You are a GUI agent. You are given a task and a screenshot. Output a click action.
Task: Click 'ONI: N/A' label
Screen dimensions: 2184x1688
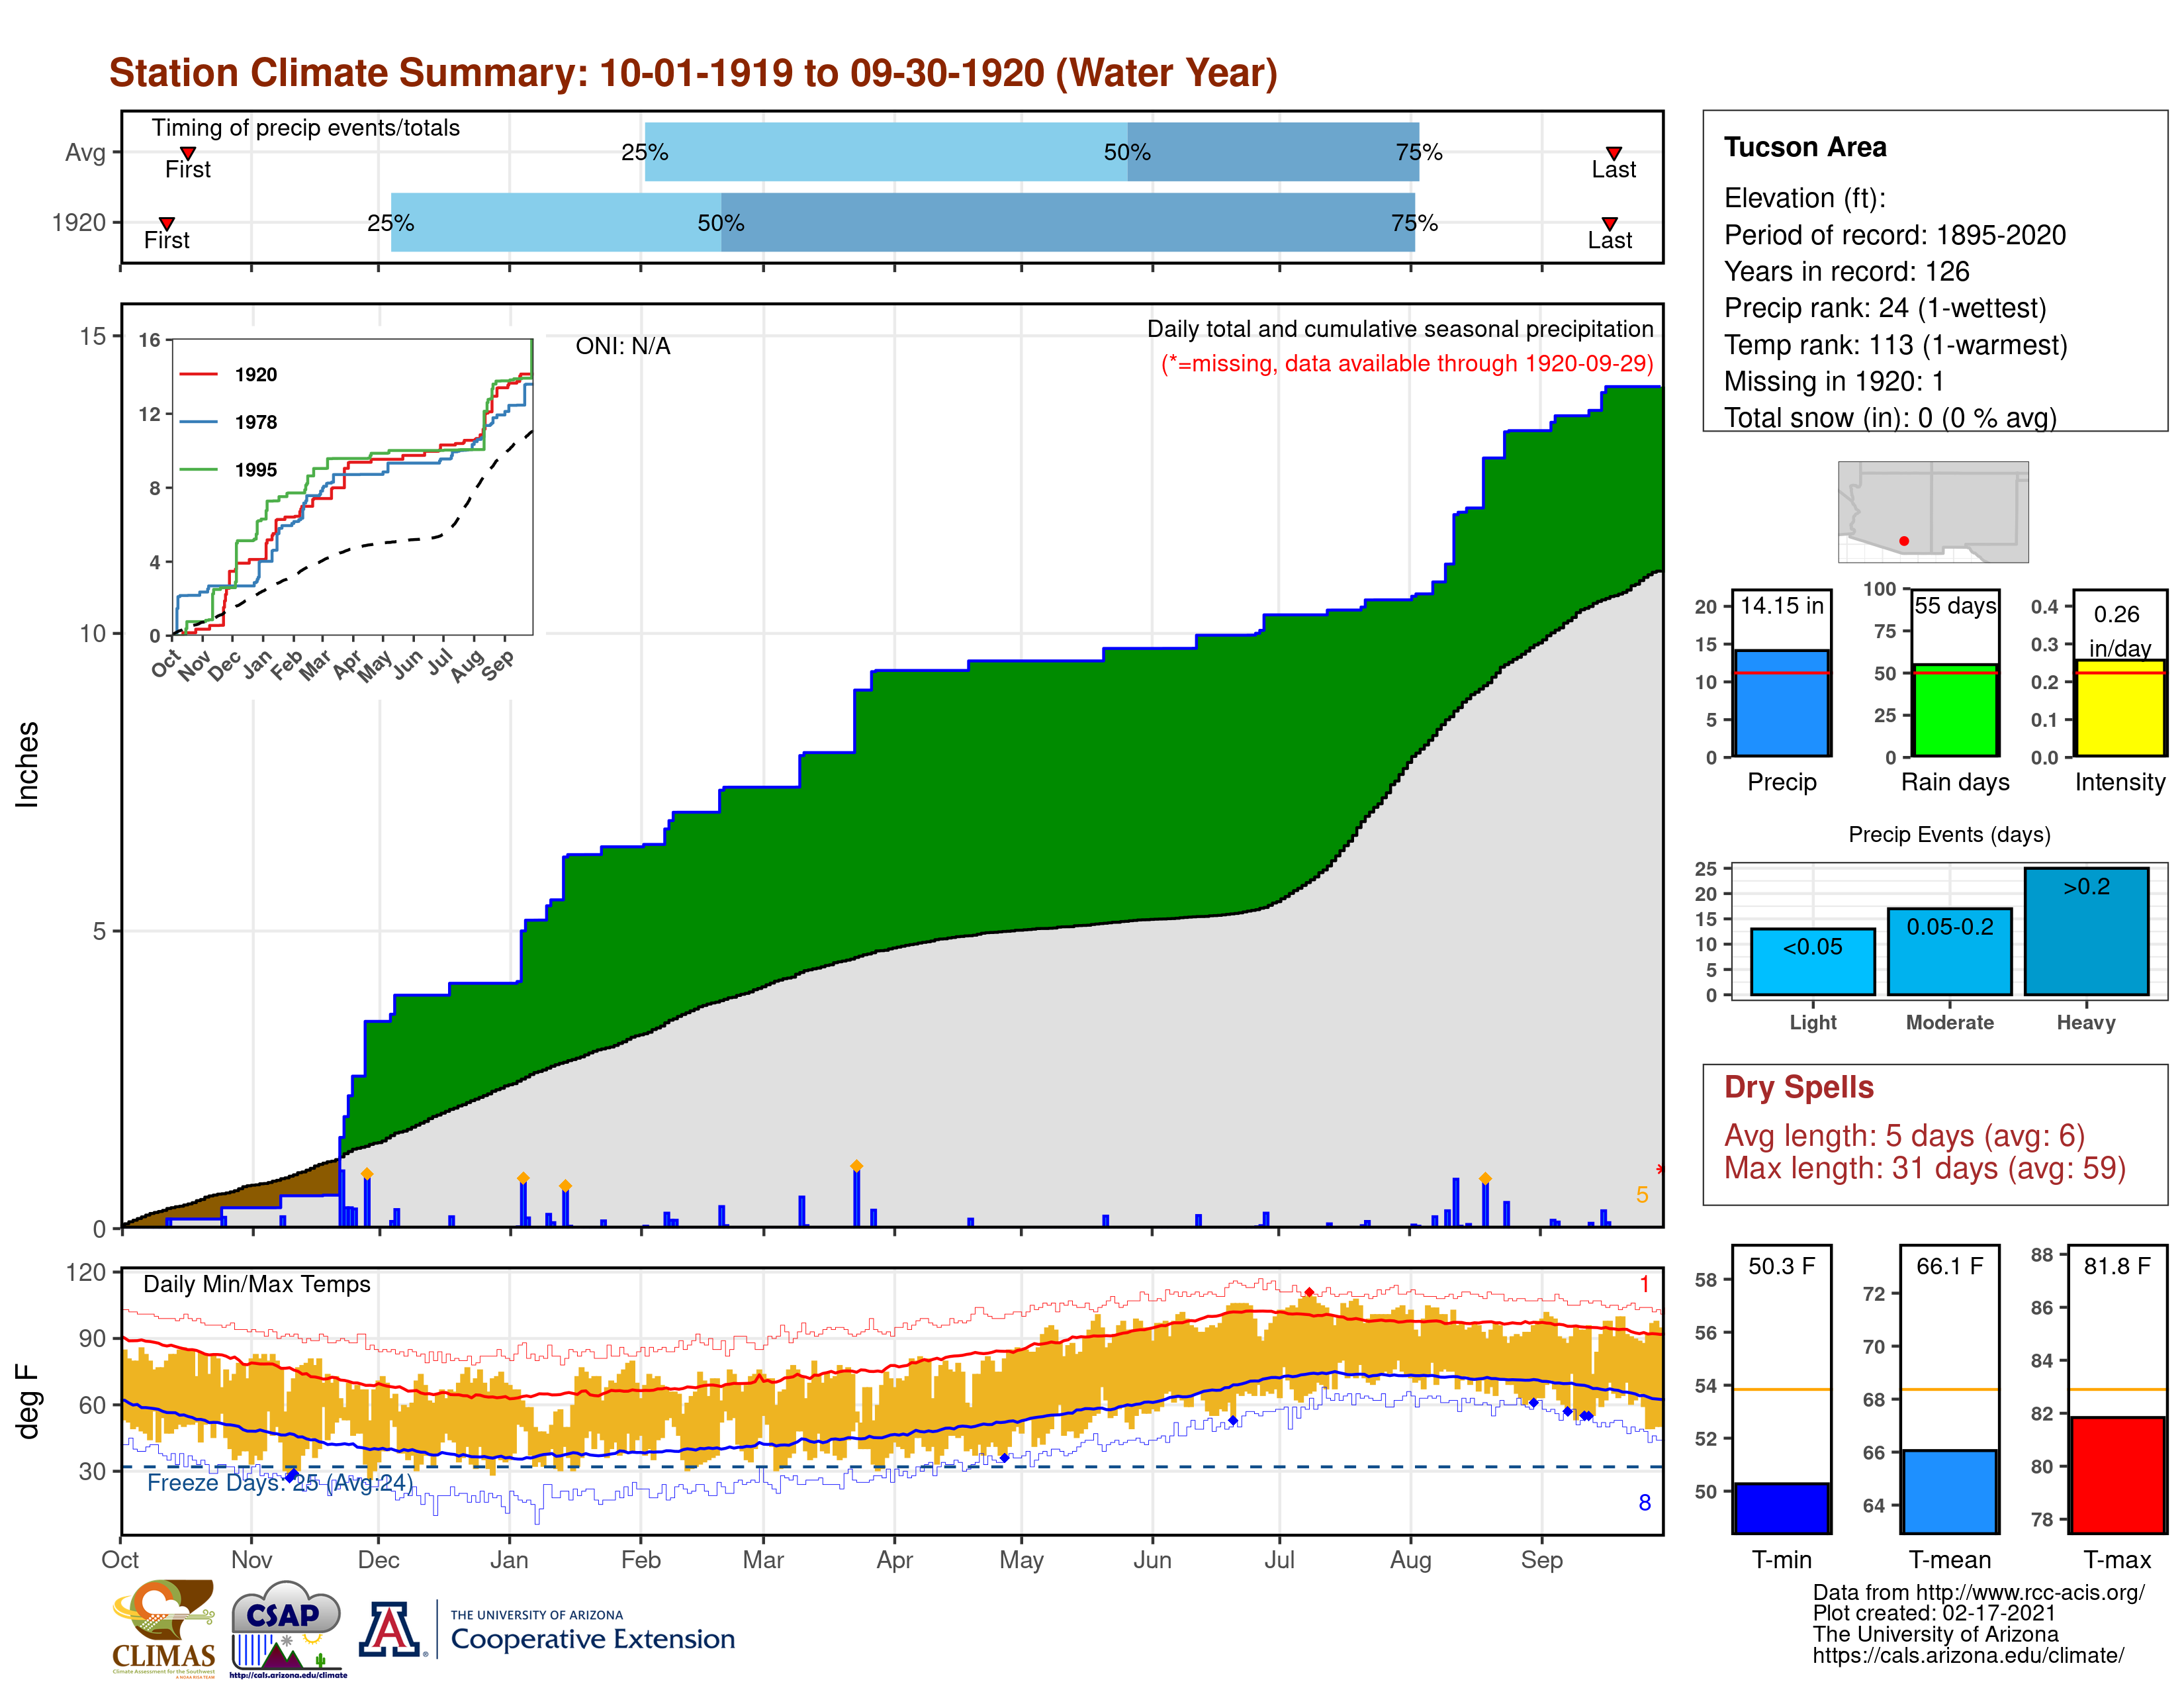coord(623,346)
